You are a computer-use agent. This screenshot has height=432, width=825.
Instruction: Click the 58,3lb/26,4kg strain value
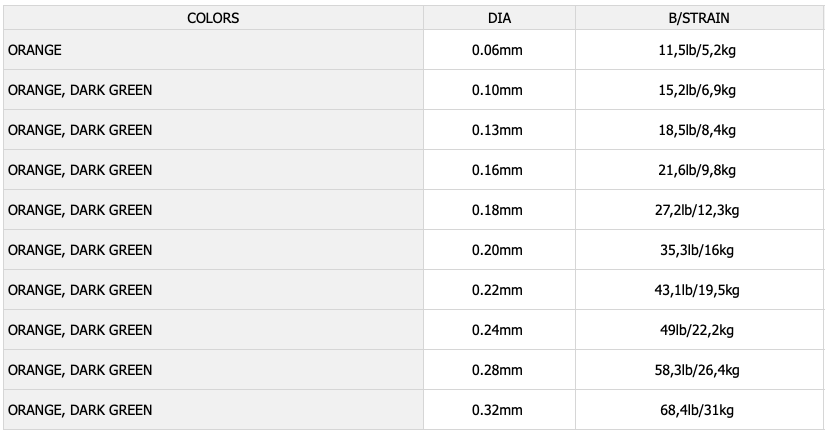coord(697,370)
